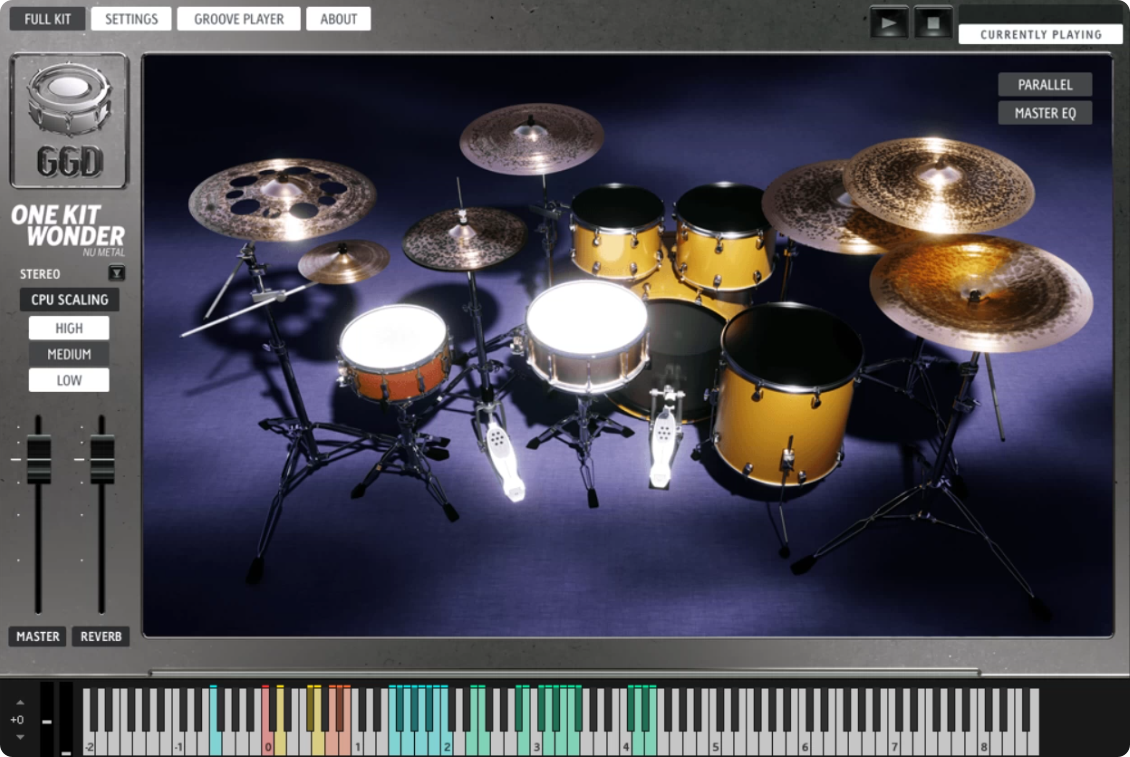This screenshot has height=757, width=1130.
Task: Shift keyboard octave down with arrow
Action: coord(20,737)
